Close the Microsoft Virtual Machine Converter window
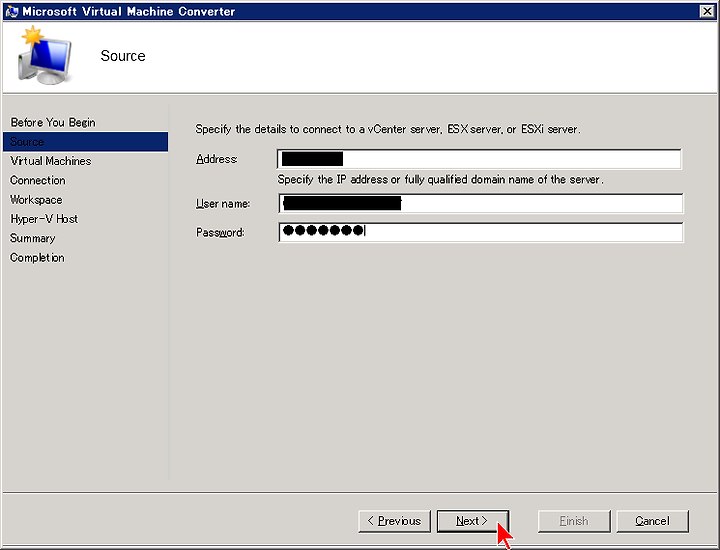Viewport: 720px width, 550px height. (x=707, y=11)
